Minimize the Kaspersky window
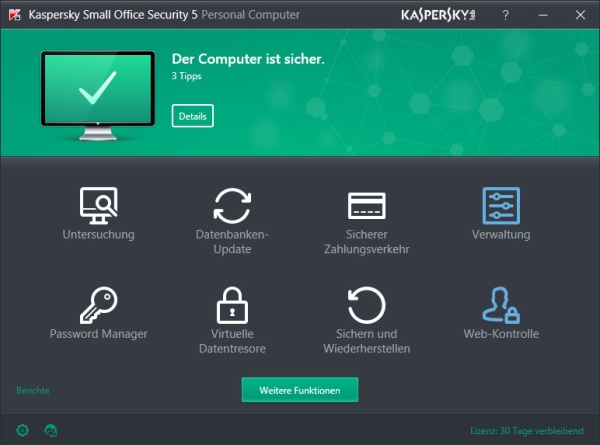 click(x=543, y=15)
